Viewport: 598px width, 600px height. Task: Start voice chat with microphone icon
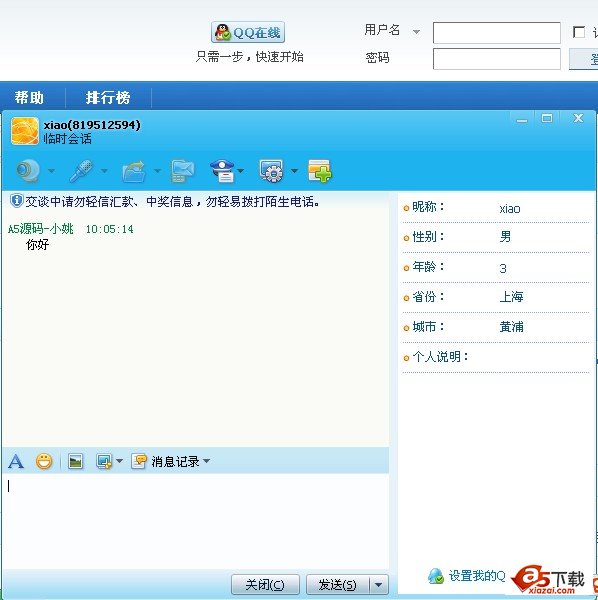[82, 171]
